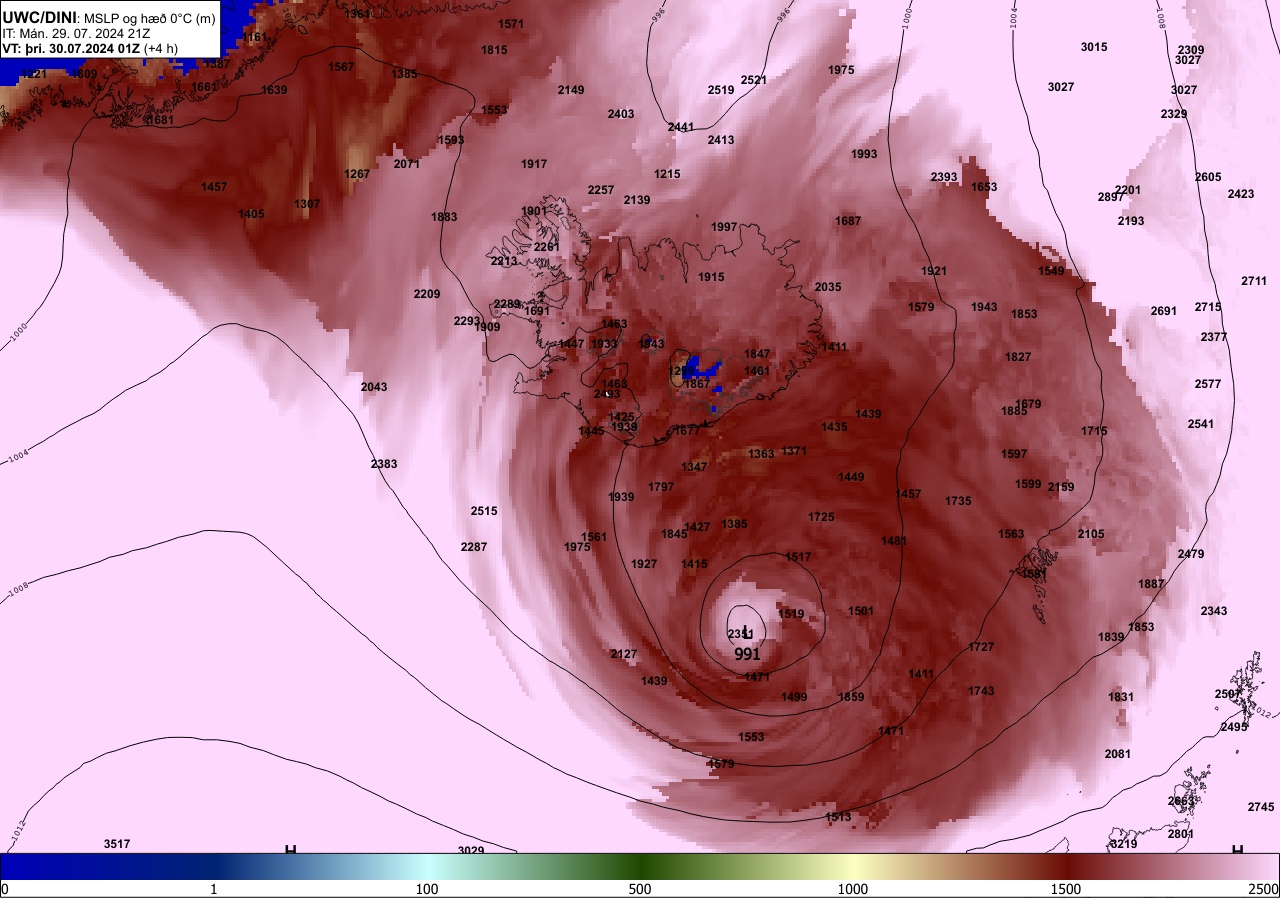Click the height value 1499

[x=794, y=697]
